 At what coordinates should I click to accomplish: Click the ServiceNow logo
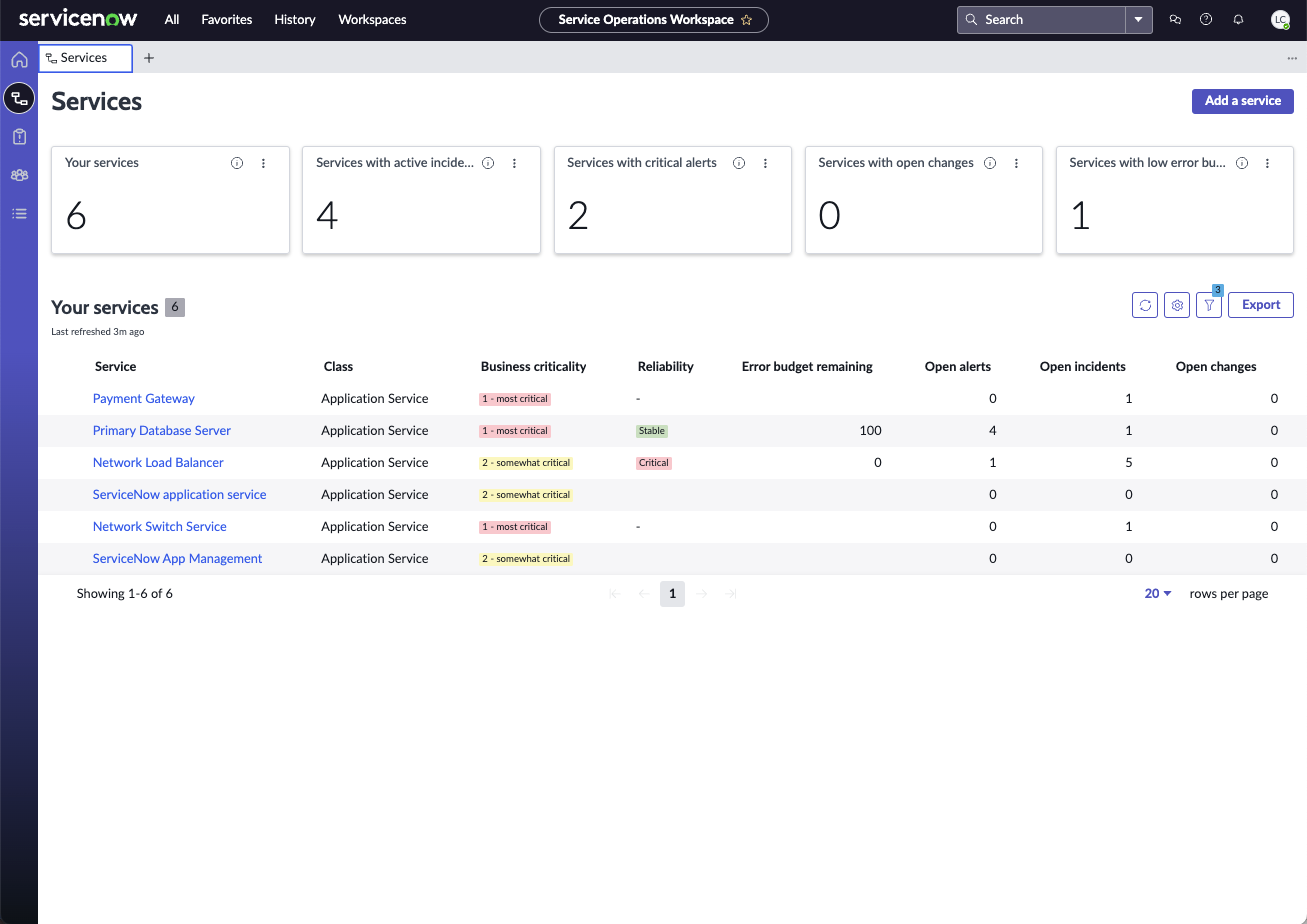click(78, 19)
